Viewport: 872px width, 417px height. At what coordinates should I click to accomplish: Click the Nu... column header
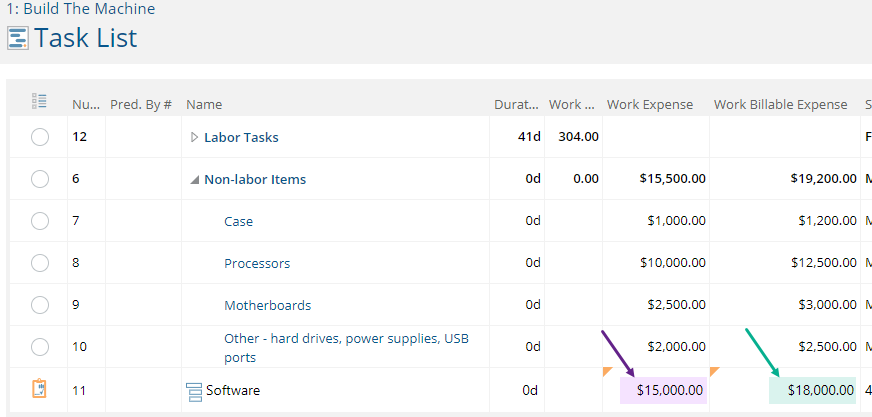tap(86, 105)
